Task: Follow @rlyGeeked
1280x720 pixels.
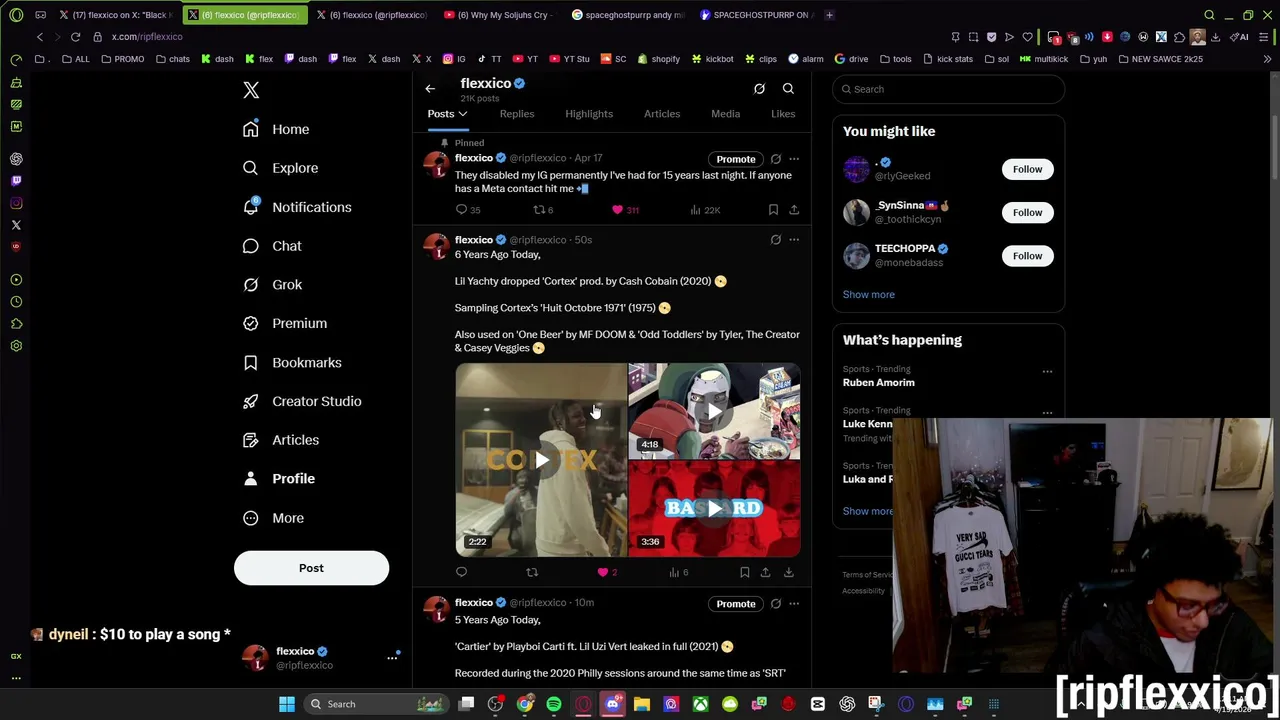Action: tap(1027, 169)
